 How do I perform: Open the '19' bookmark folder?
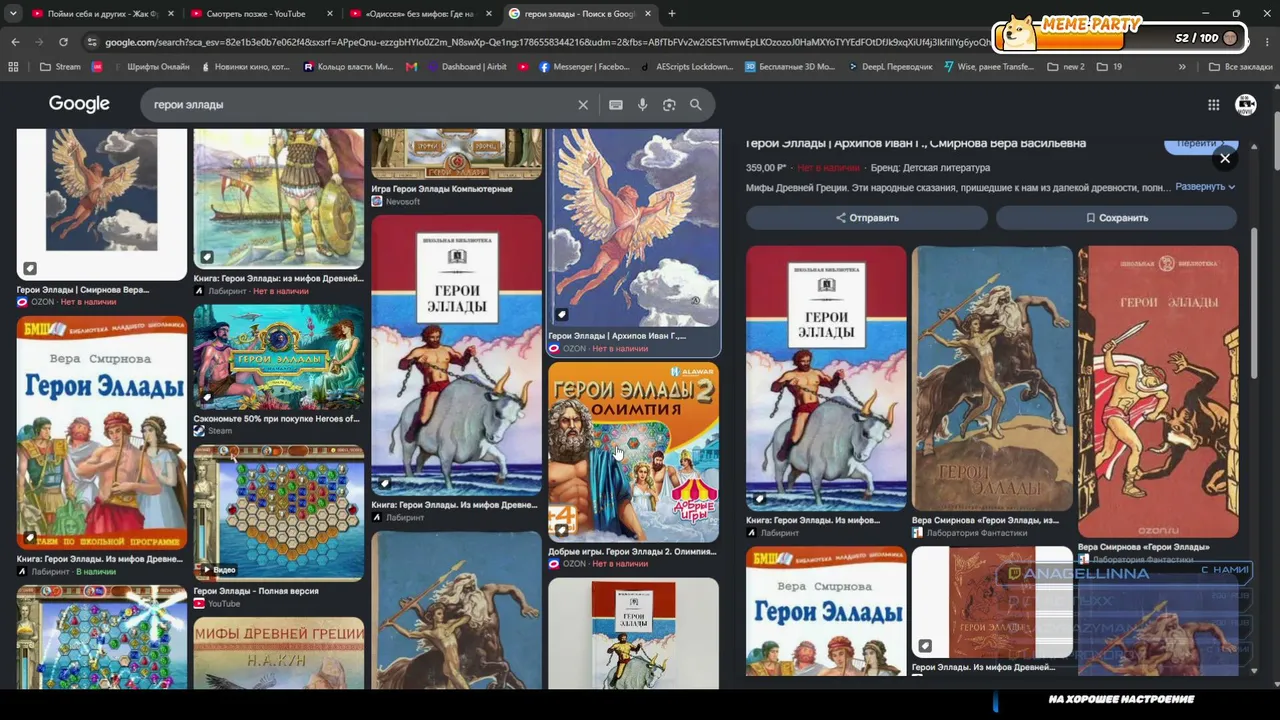point(1110,67)
